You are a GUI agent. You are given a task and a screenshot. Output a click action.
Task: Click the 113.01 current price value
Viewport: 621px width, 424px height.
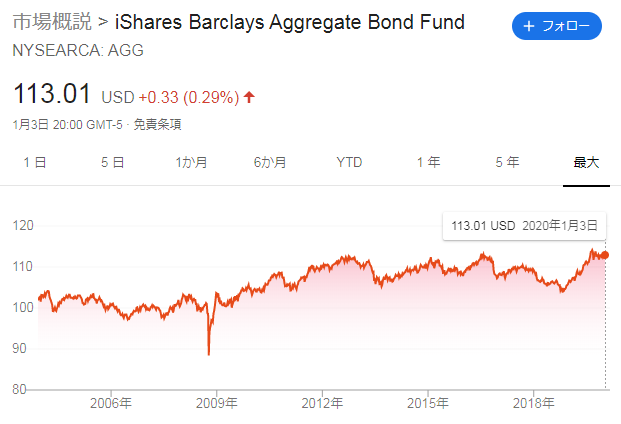click(52, 94)
